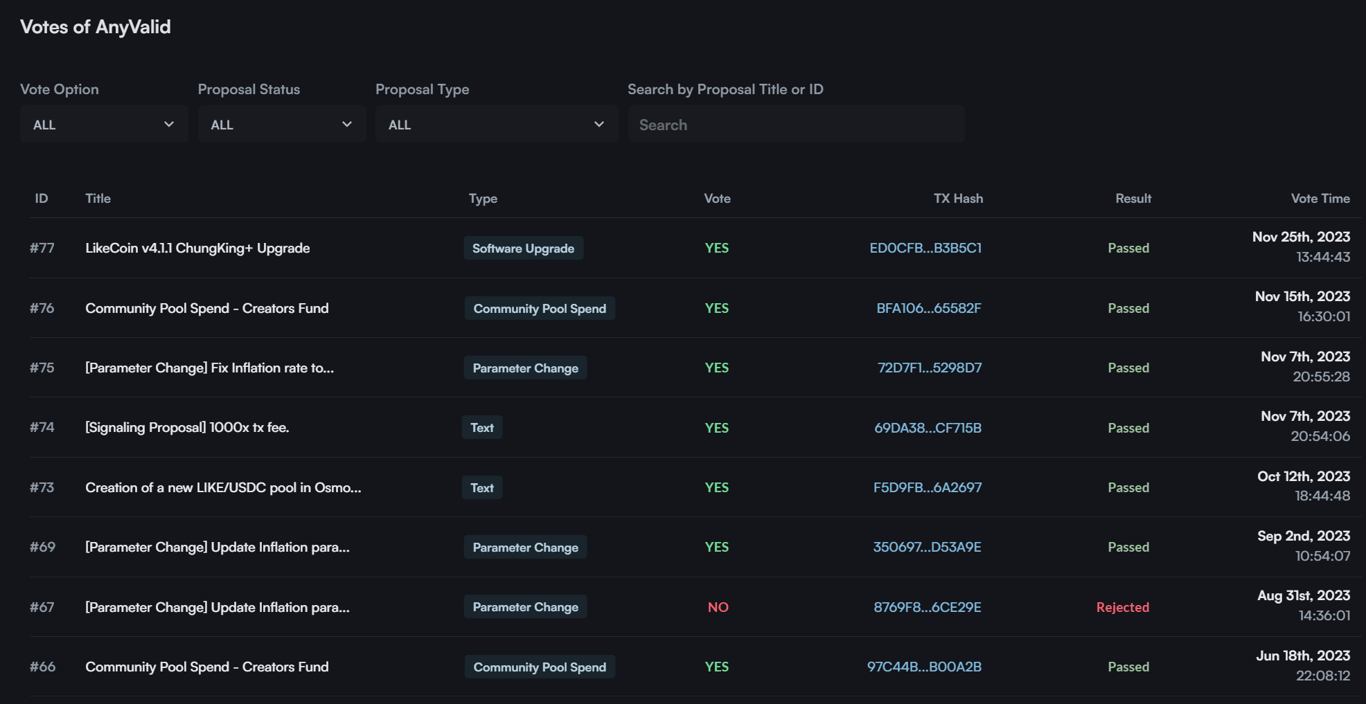The image size is (1366, 704).
Task: Click the Rejected result on #67
Action: point(1123,607)
